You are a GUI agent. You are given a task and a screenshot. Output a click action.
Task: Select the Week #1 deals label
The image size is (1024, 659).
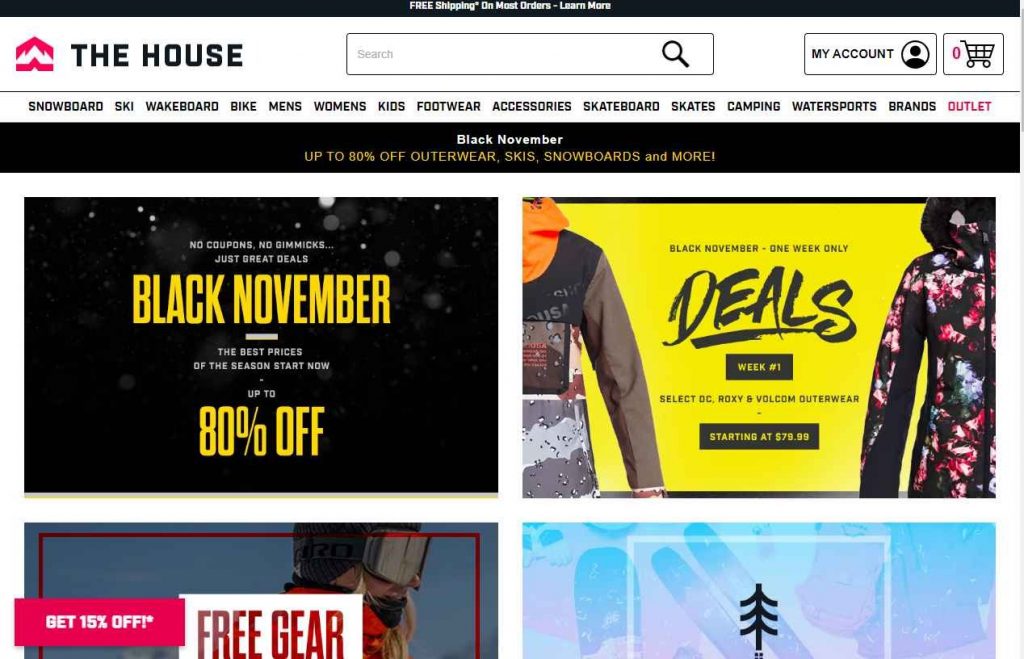coord(759,367)
